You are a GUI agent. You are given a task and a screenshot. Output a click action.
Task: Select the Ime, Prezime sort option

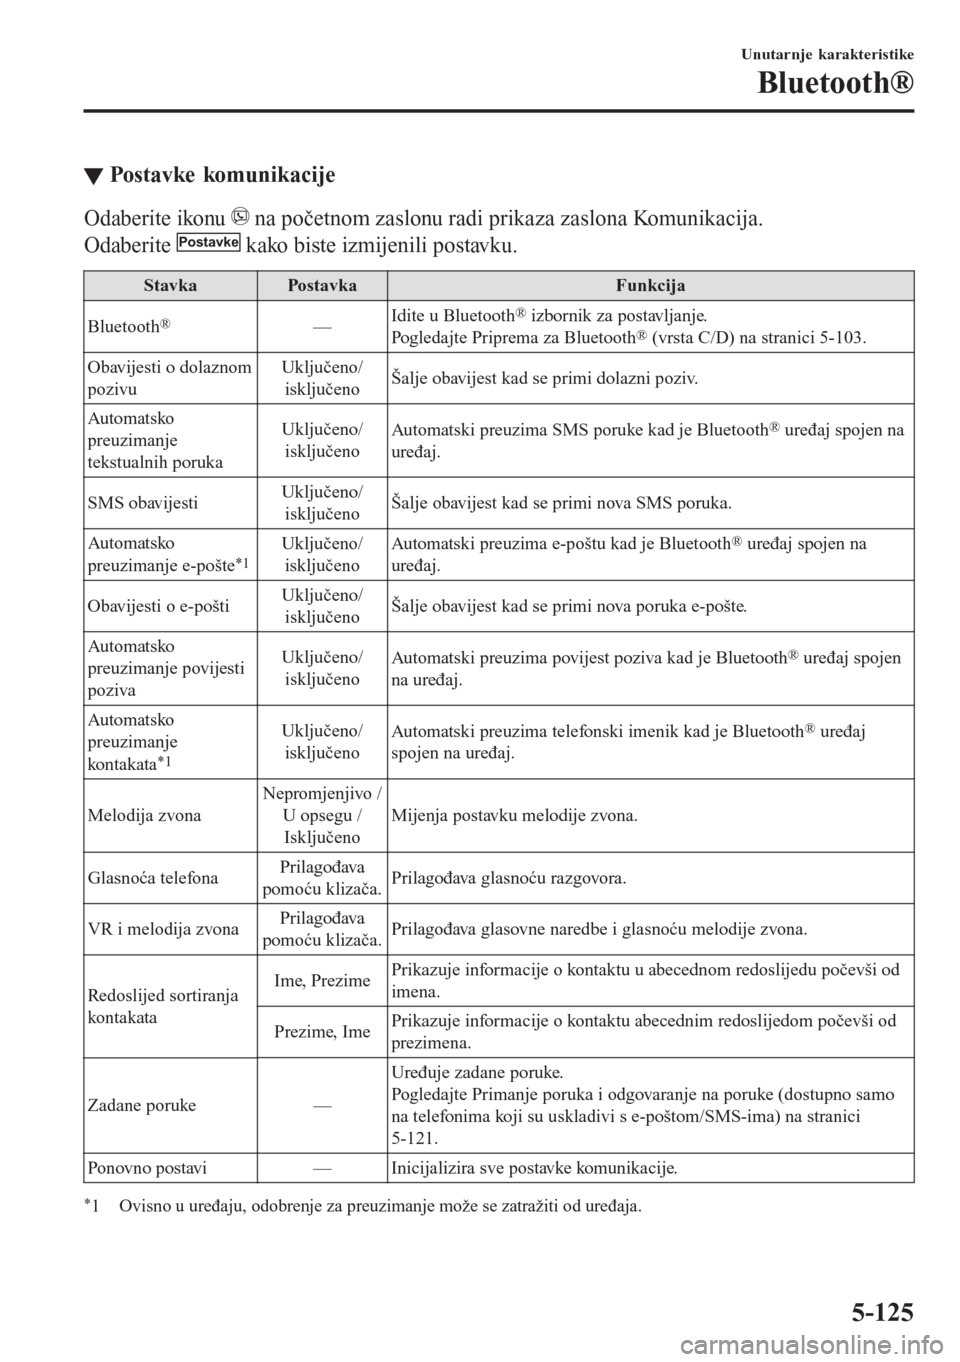(322, 981)
